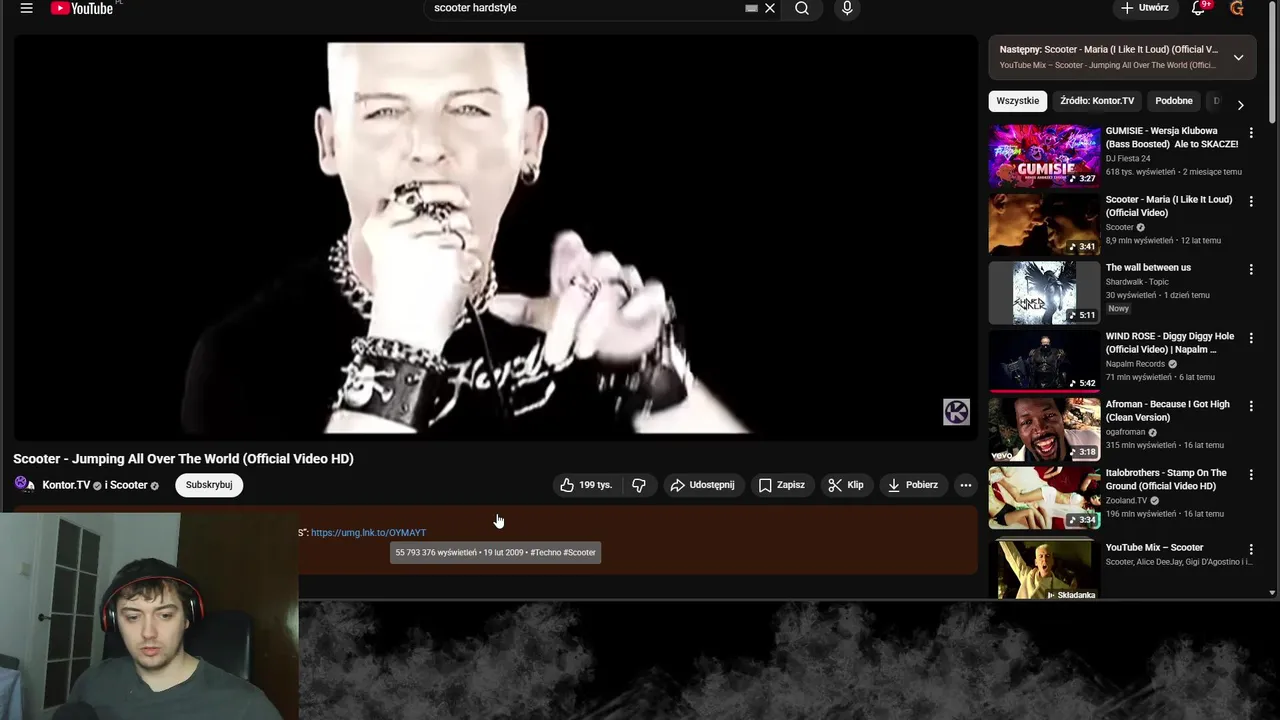Open umg.lnk.to/OYMAYT link
1280x720 pixels.
368,533
